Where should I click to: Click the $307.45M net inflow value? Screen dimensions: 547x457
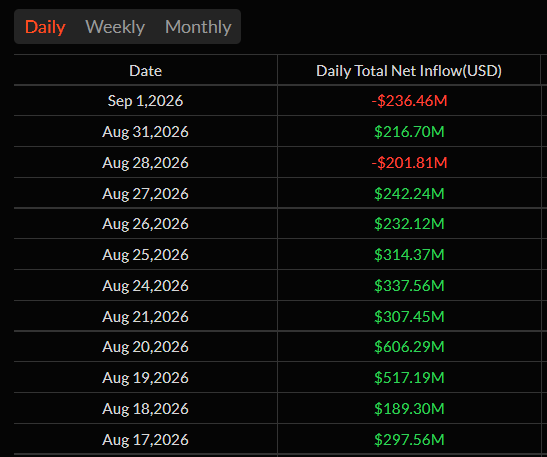point(409,317)
